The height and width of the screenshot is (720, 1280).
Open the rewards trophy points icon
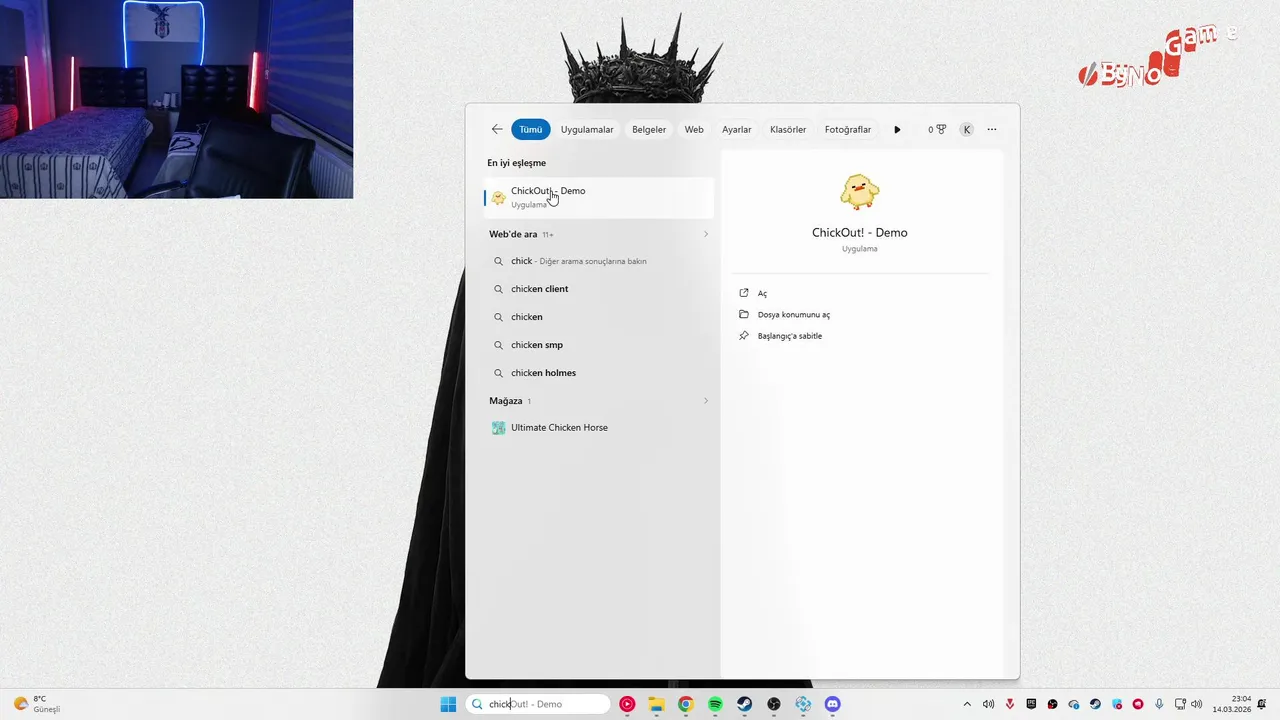click(937, 129)
